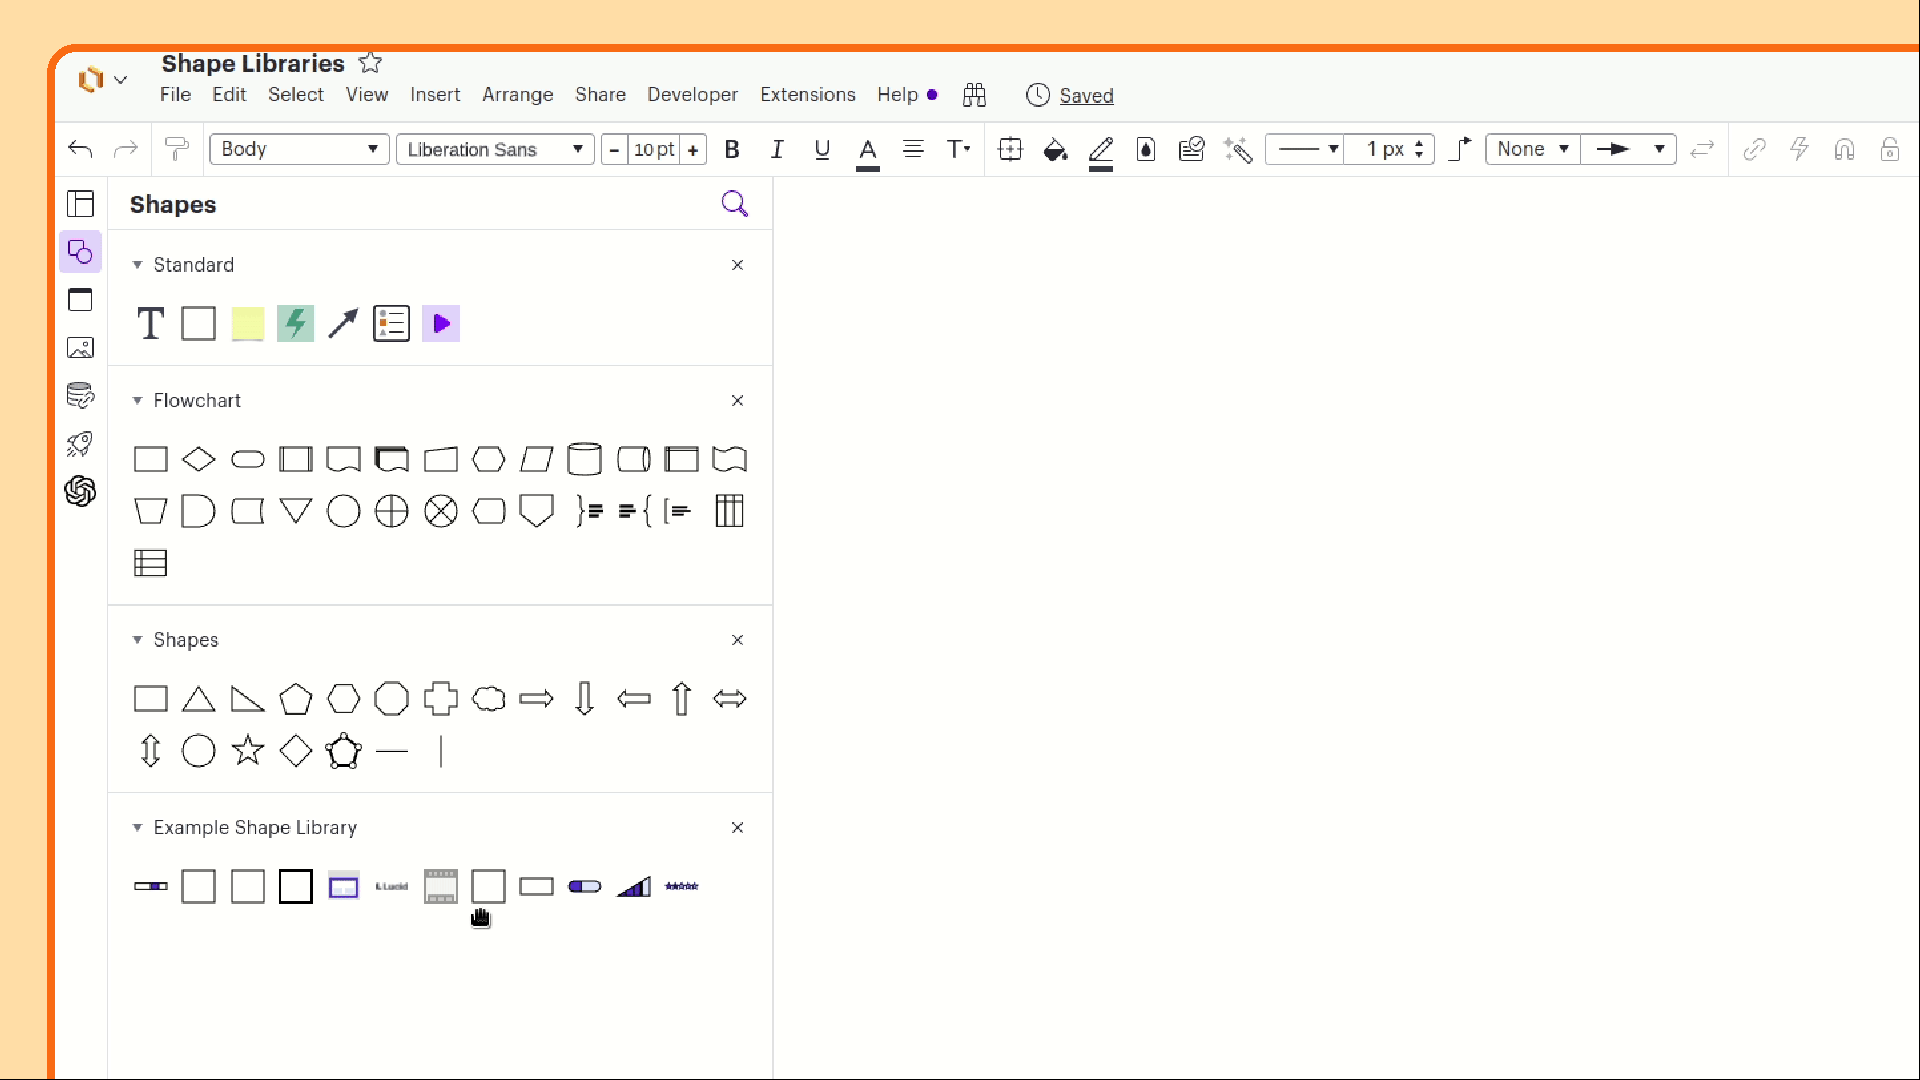Select the Text shape in Standard library

[x=150, y=324]
